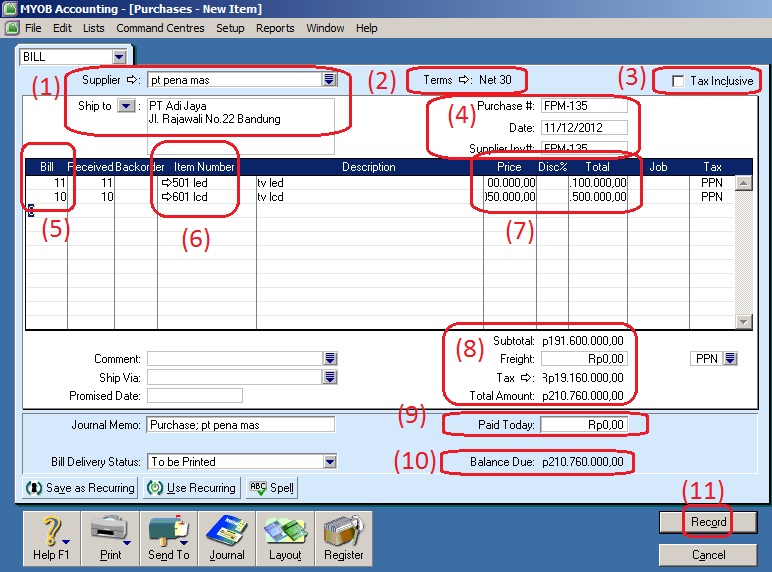
Task: Click the Cancel button
Action: coord(708,555)
